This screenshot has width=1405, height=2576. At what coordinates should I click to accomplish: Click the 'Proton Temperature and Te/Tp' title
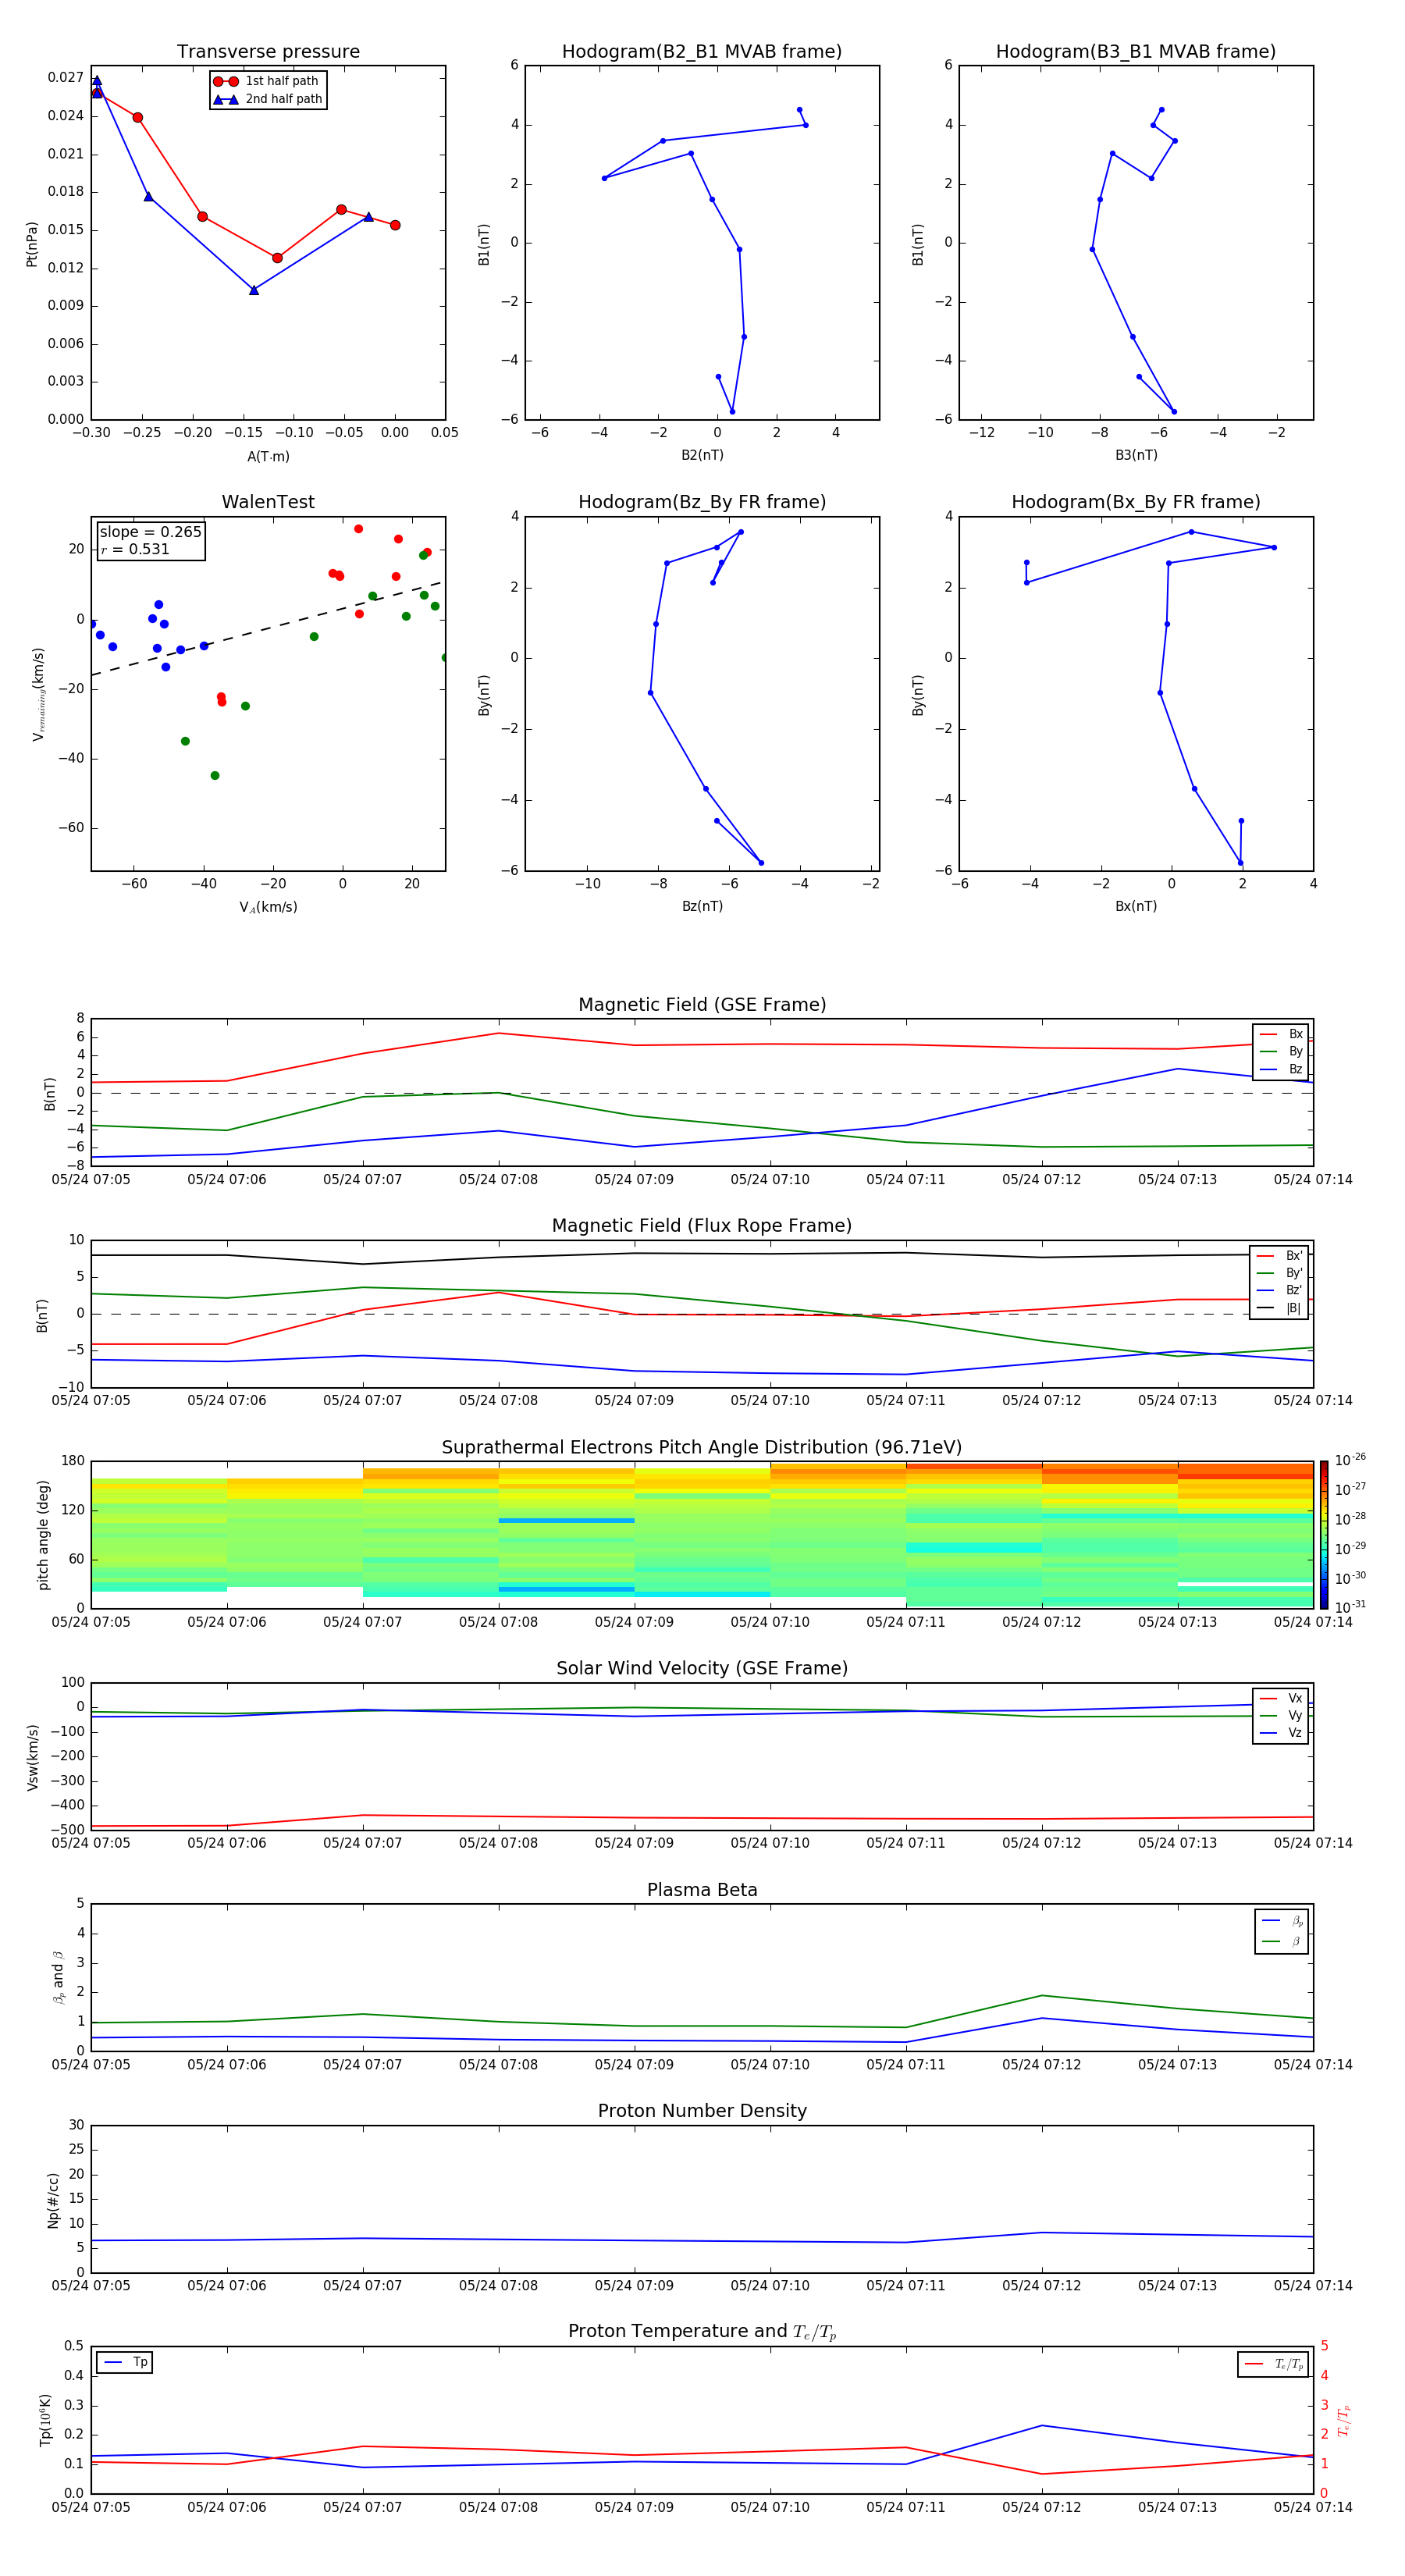702,2332
